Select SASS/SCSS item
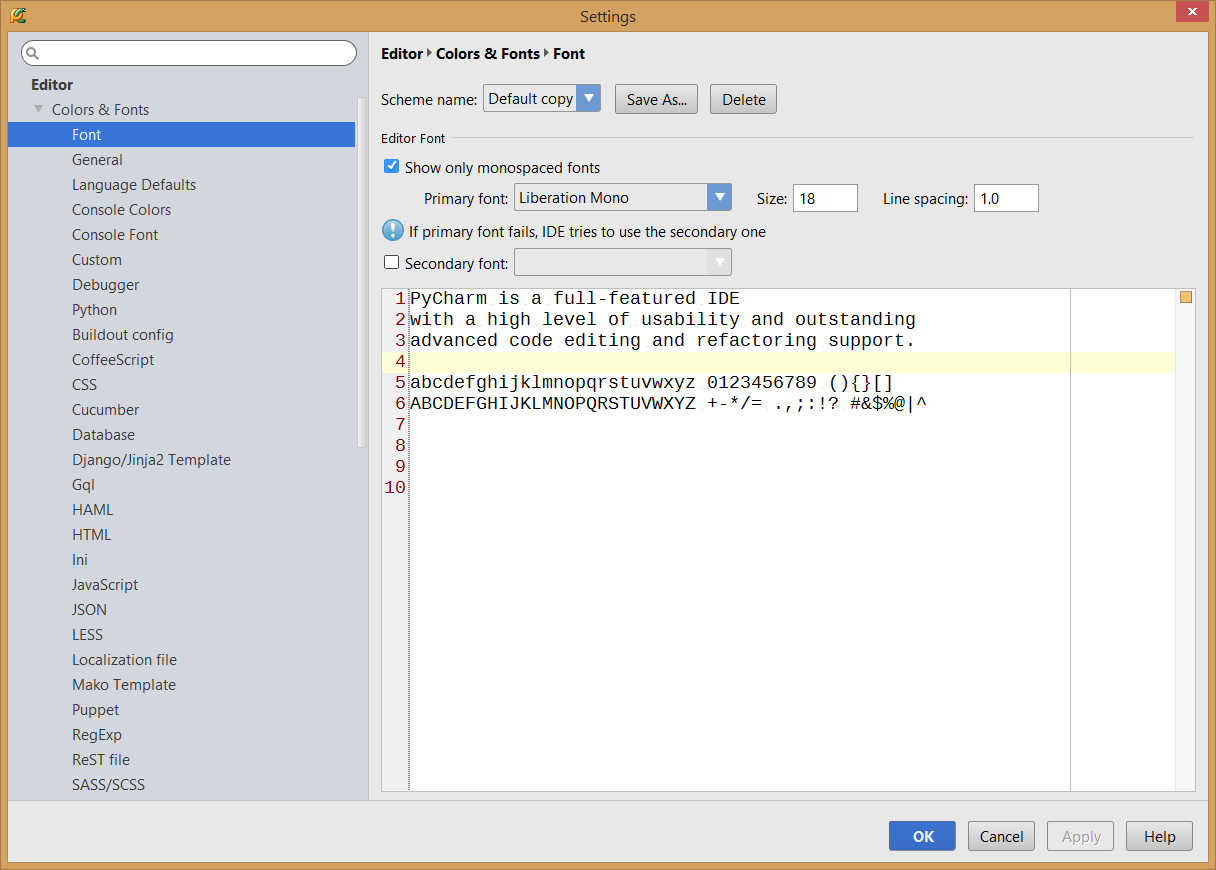Screen dimensions: 1216x870 tap(108, 784)
